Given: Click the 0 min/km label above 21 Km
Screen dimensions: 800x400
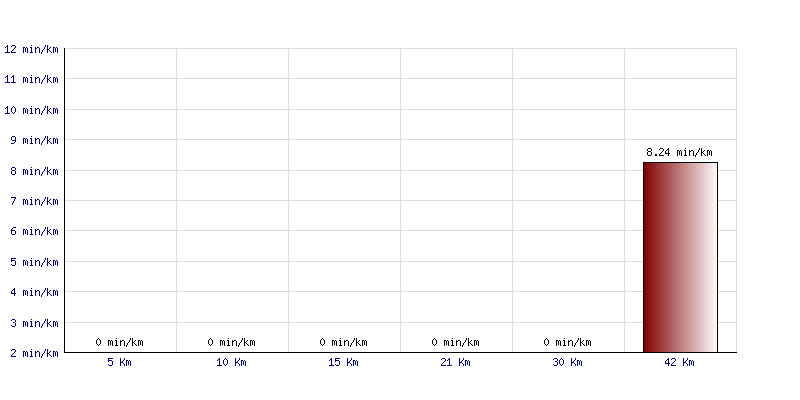Looking at the screenshot, I should (x=455, y=342).
